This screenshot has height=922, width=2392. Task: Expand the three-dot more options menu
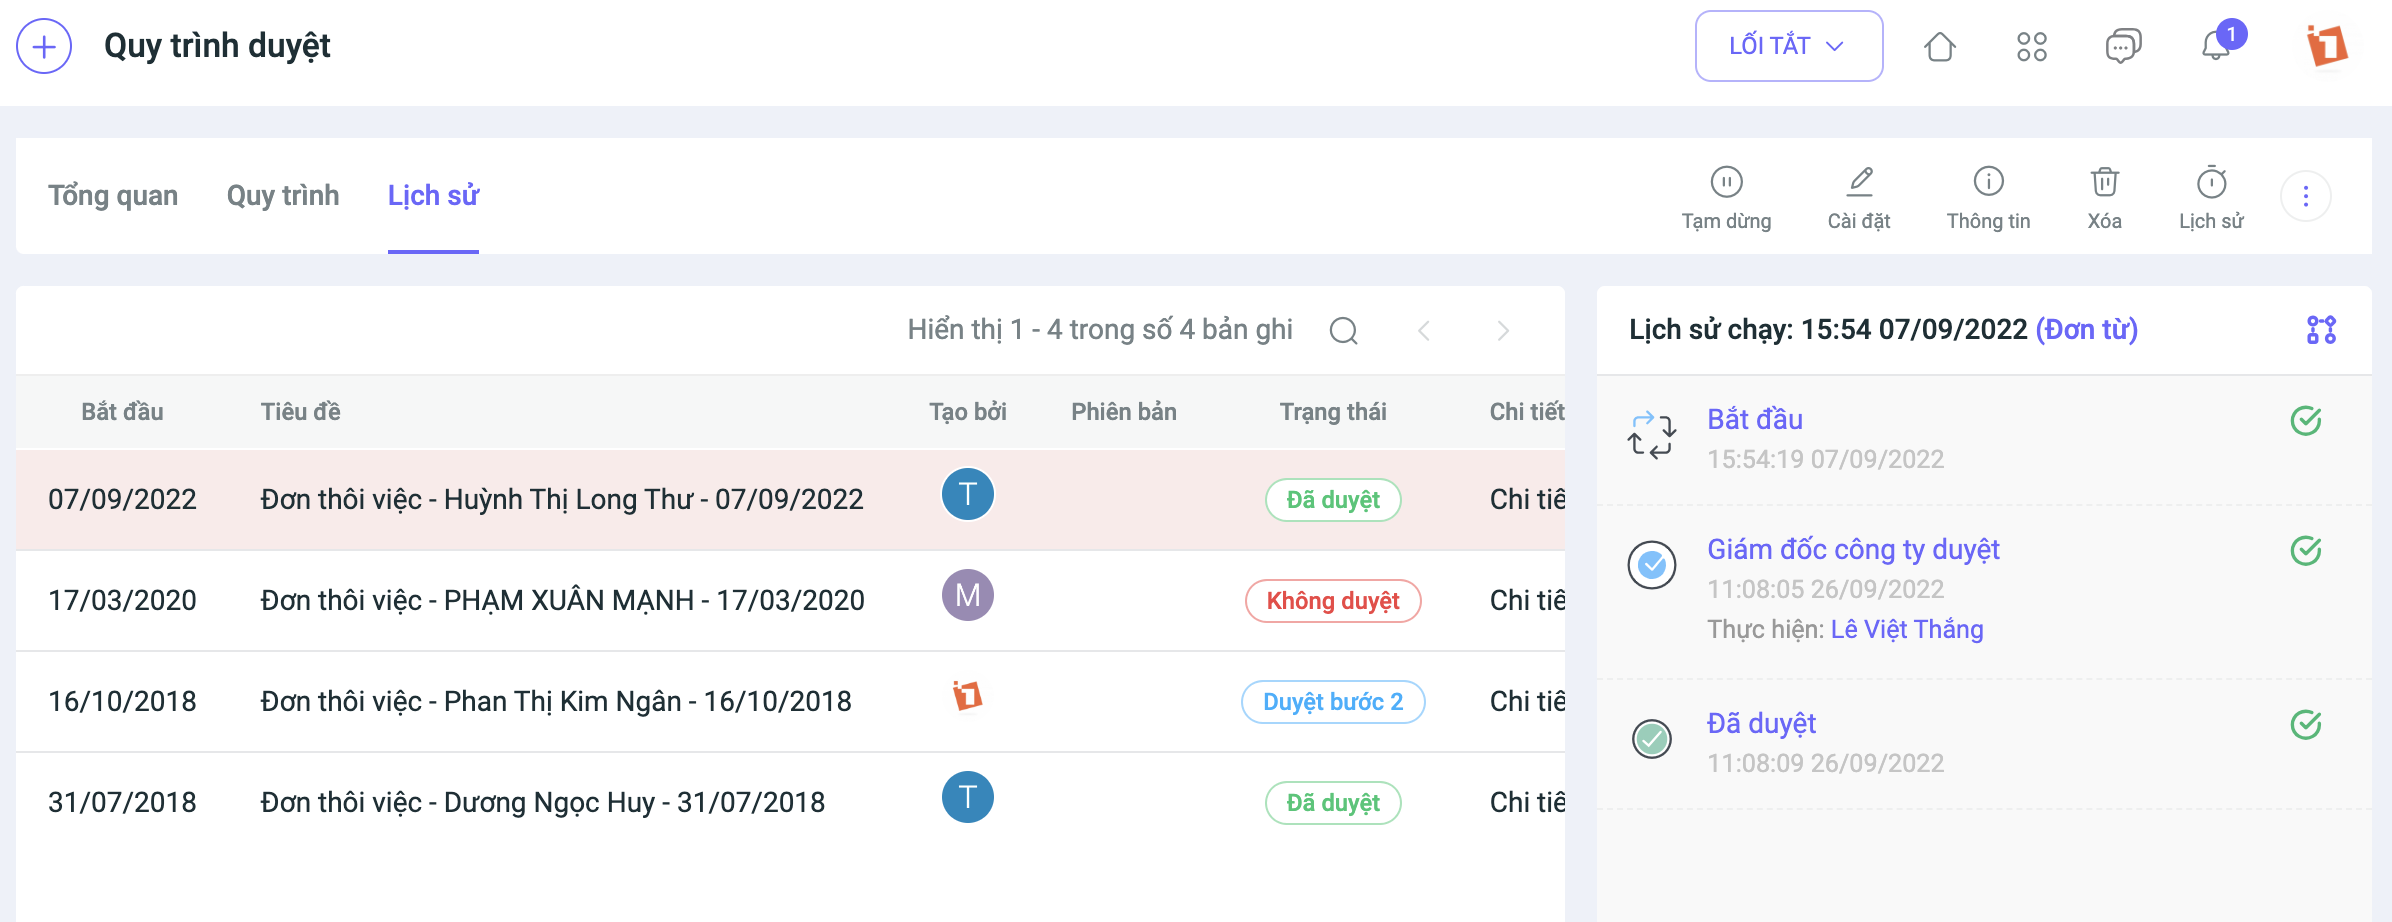(2305, 196)
